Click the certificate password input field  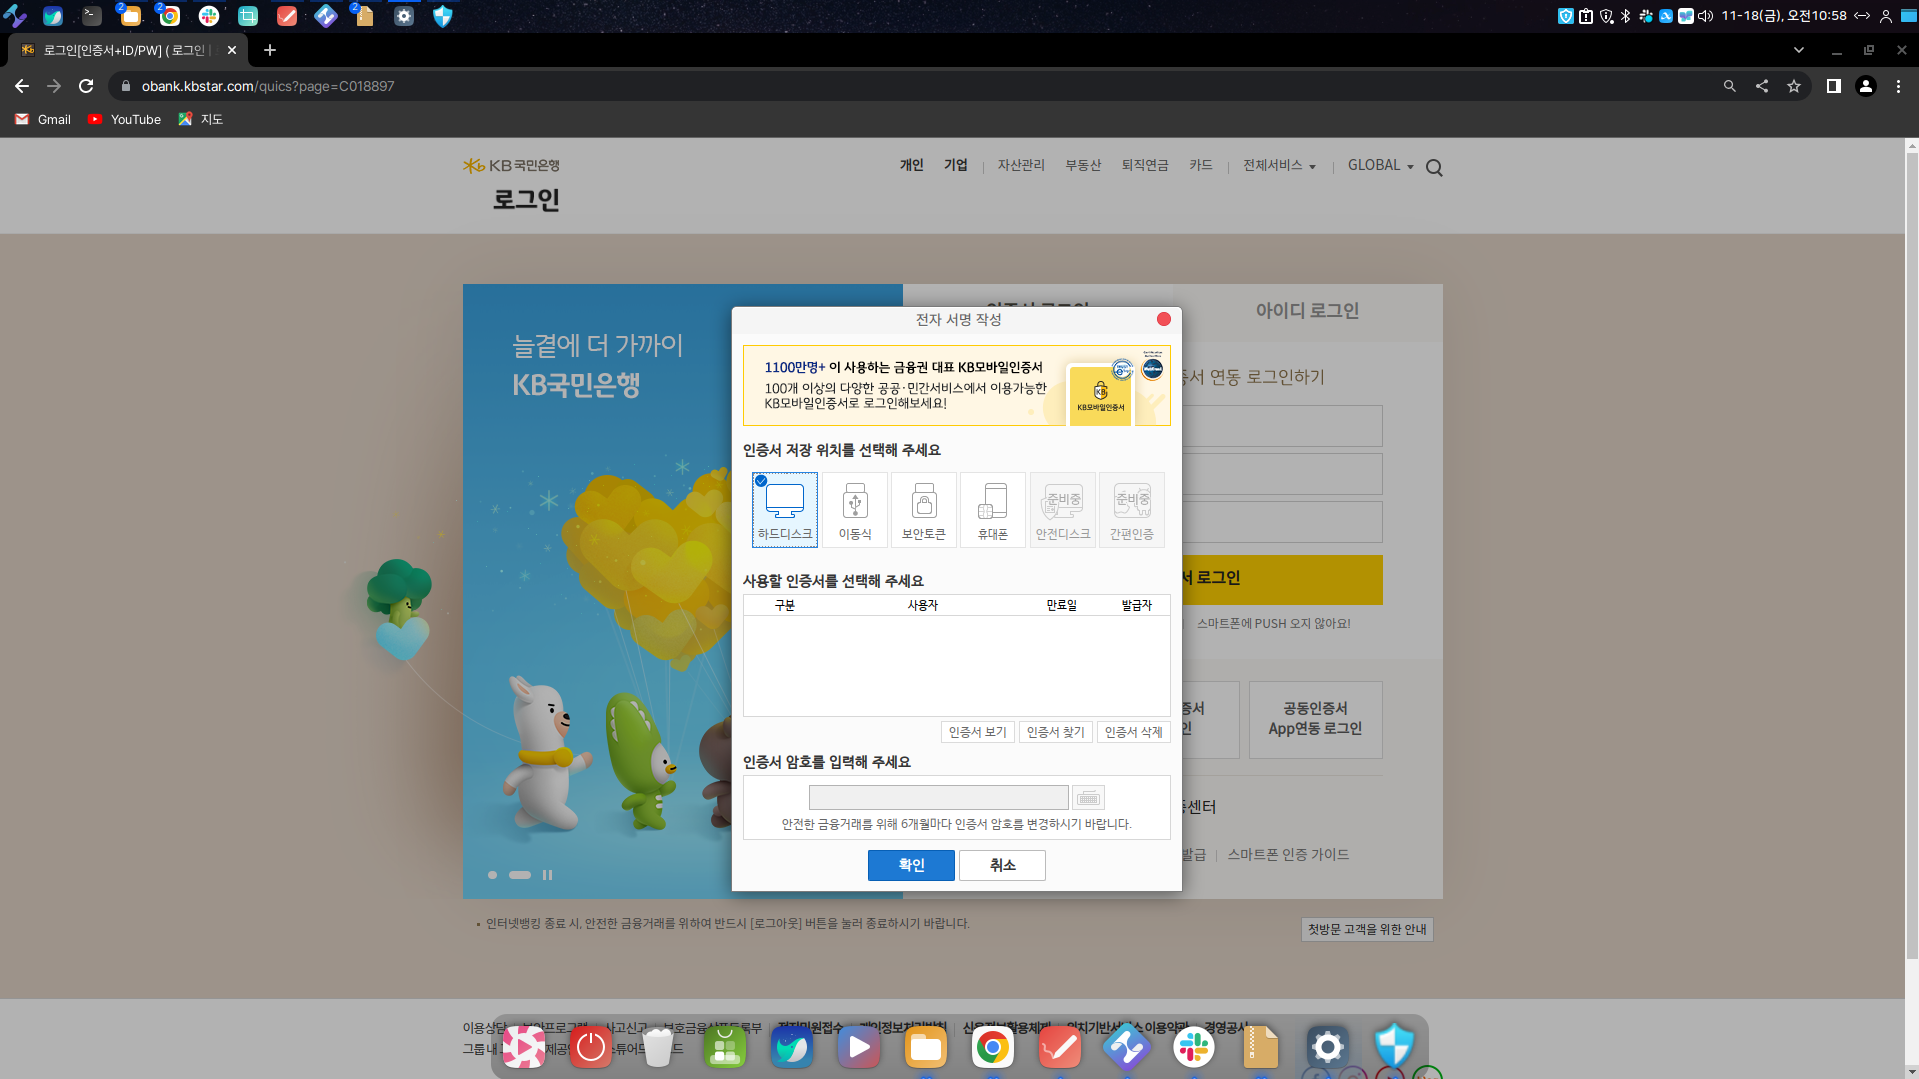tap(938, 797)
